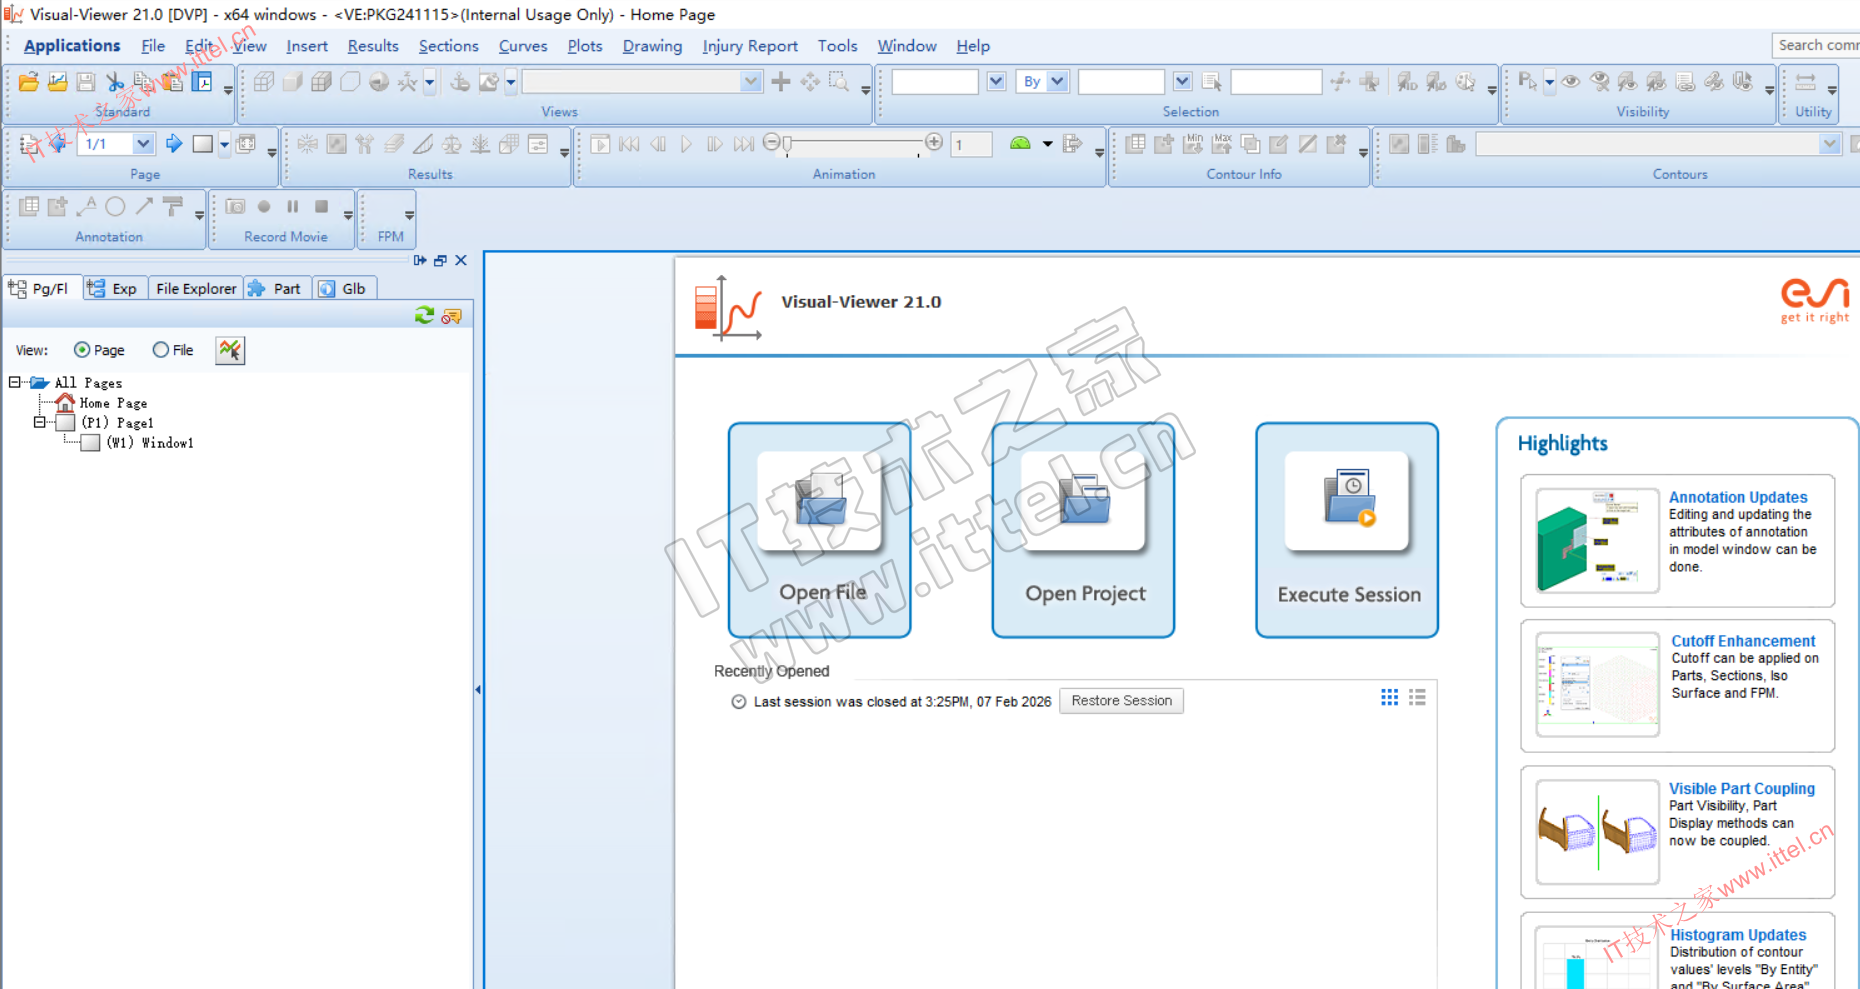This screenshot has width=1860, height=989.
Task: Click the animation speed slider handle
Action: (x=787, y=145)
